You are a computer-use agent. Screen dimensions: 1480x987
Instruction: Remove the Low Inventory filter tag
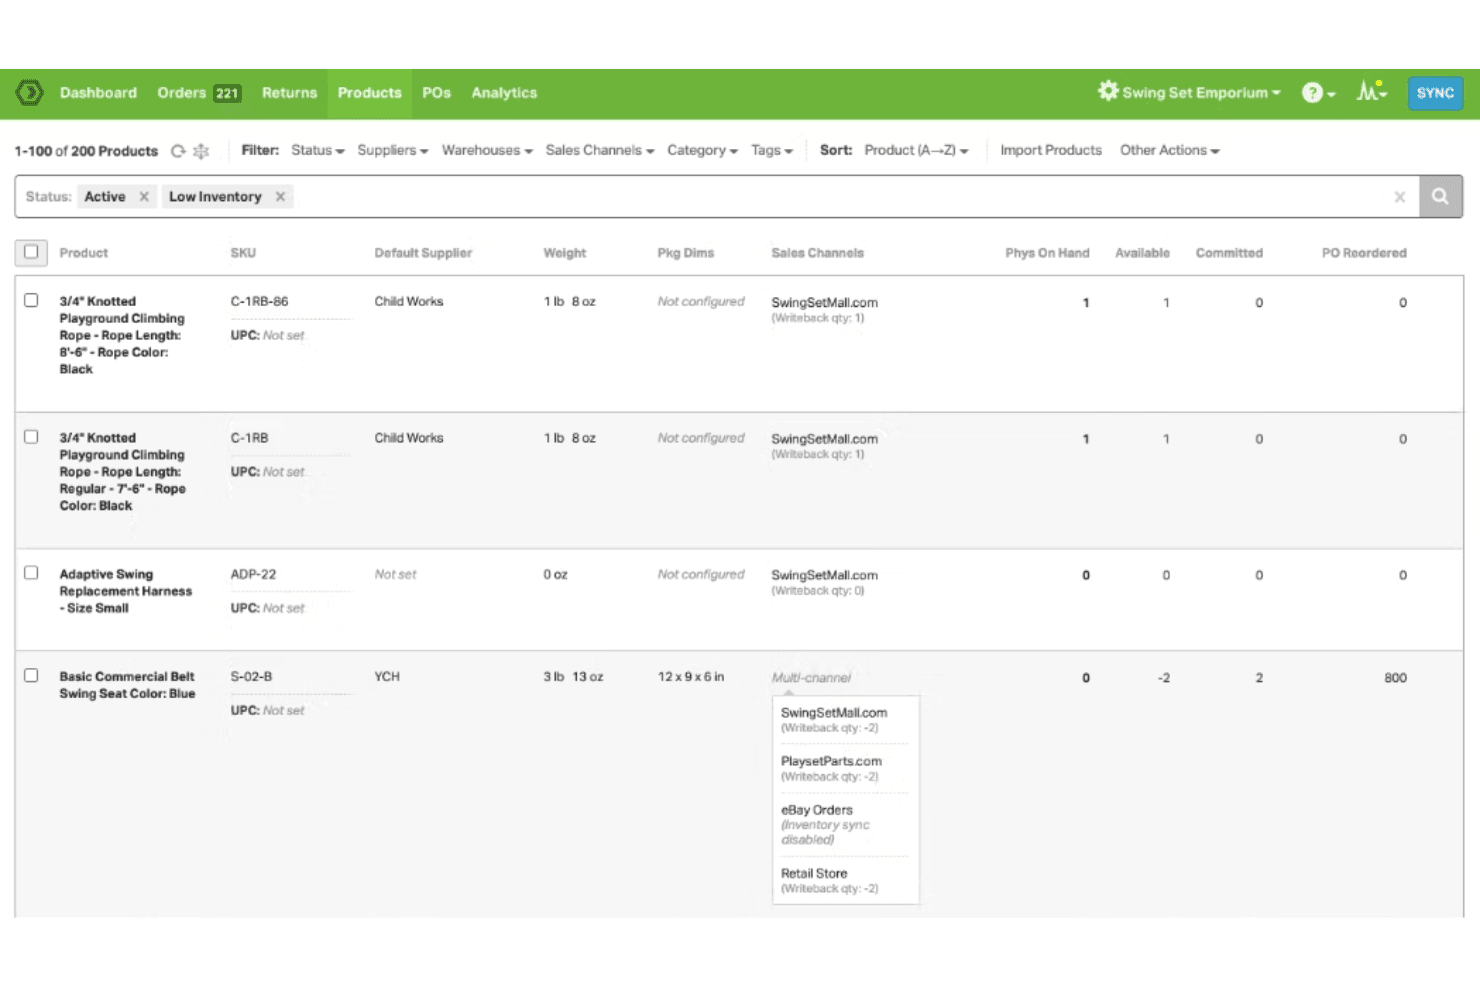[281, 197]
